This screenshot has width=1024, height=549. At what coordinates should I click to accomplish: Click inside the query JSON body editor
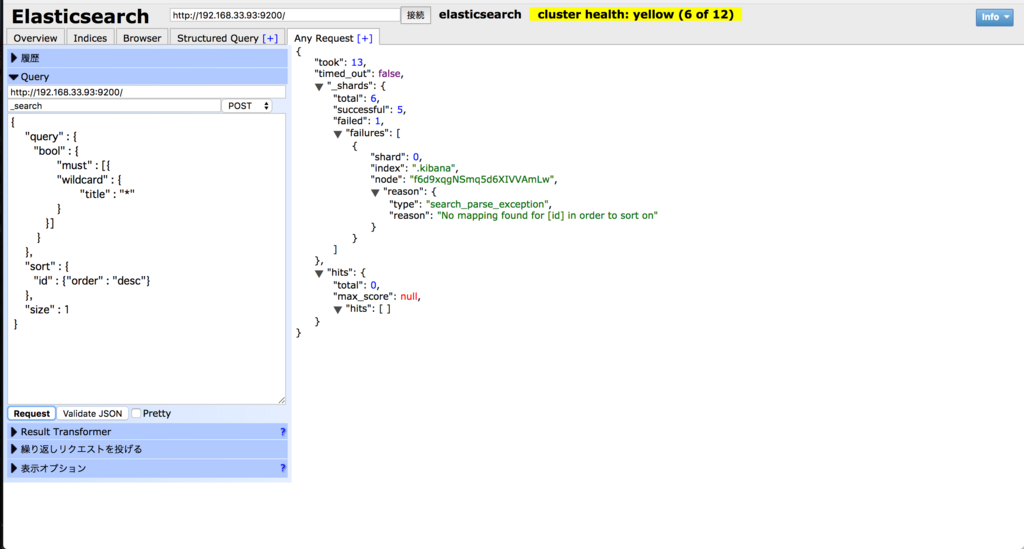point(146,259)
